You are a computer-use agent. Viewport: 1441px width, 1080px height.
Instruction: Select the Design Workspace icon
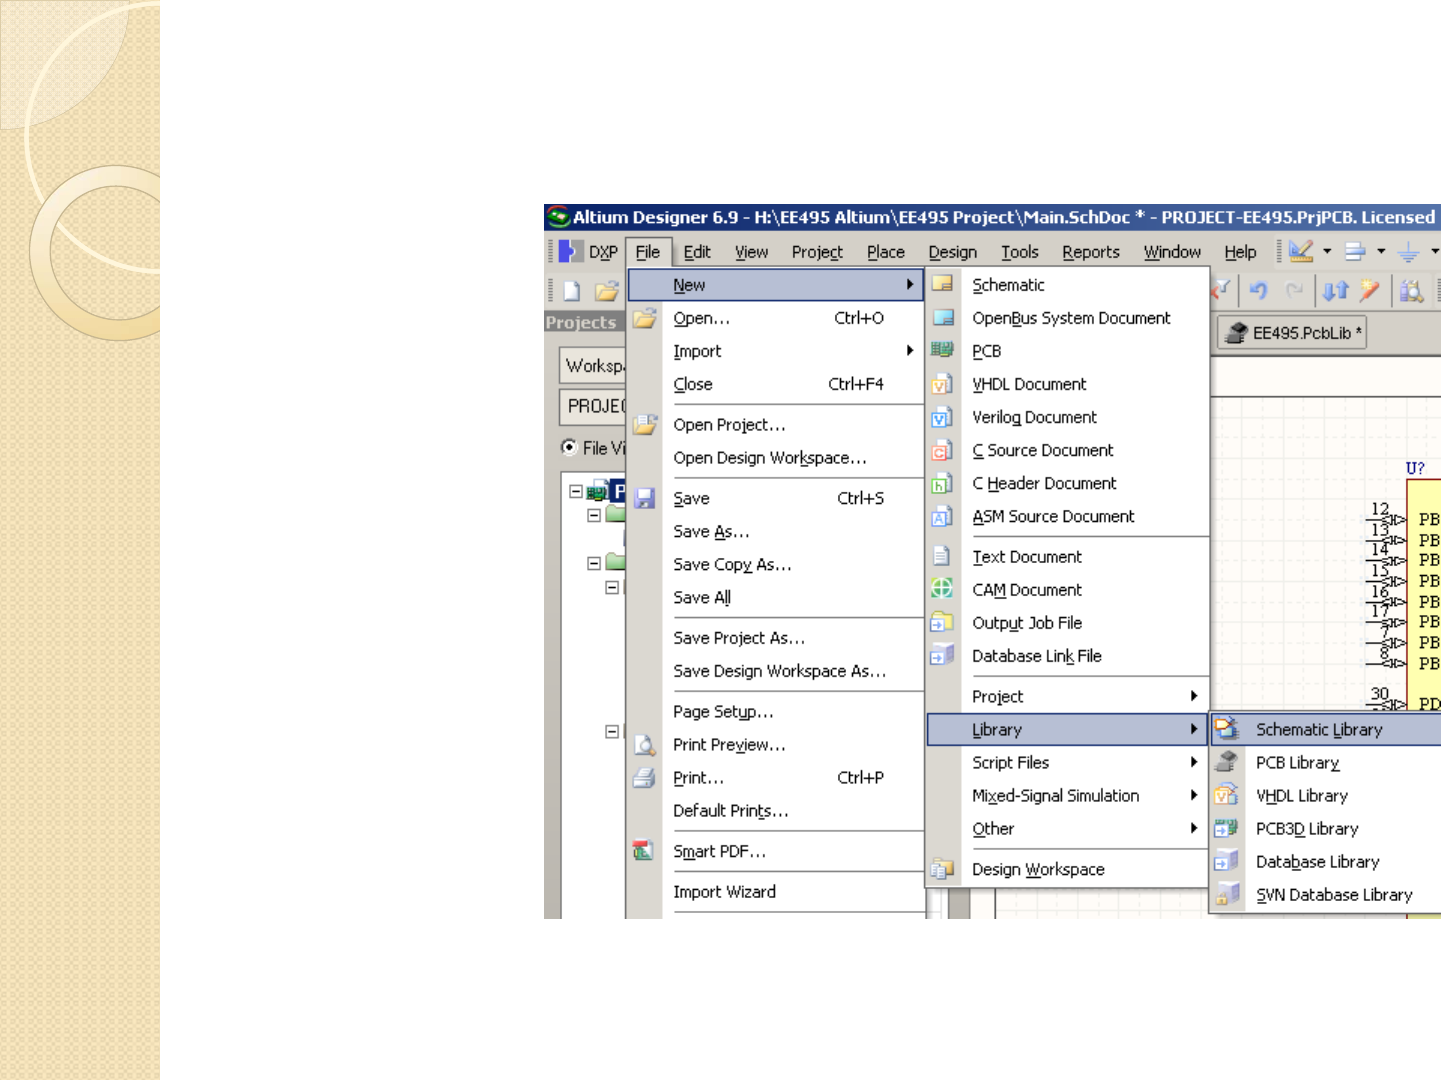click(942, 869)
